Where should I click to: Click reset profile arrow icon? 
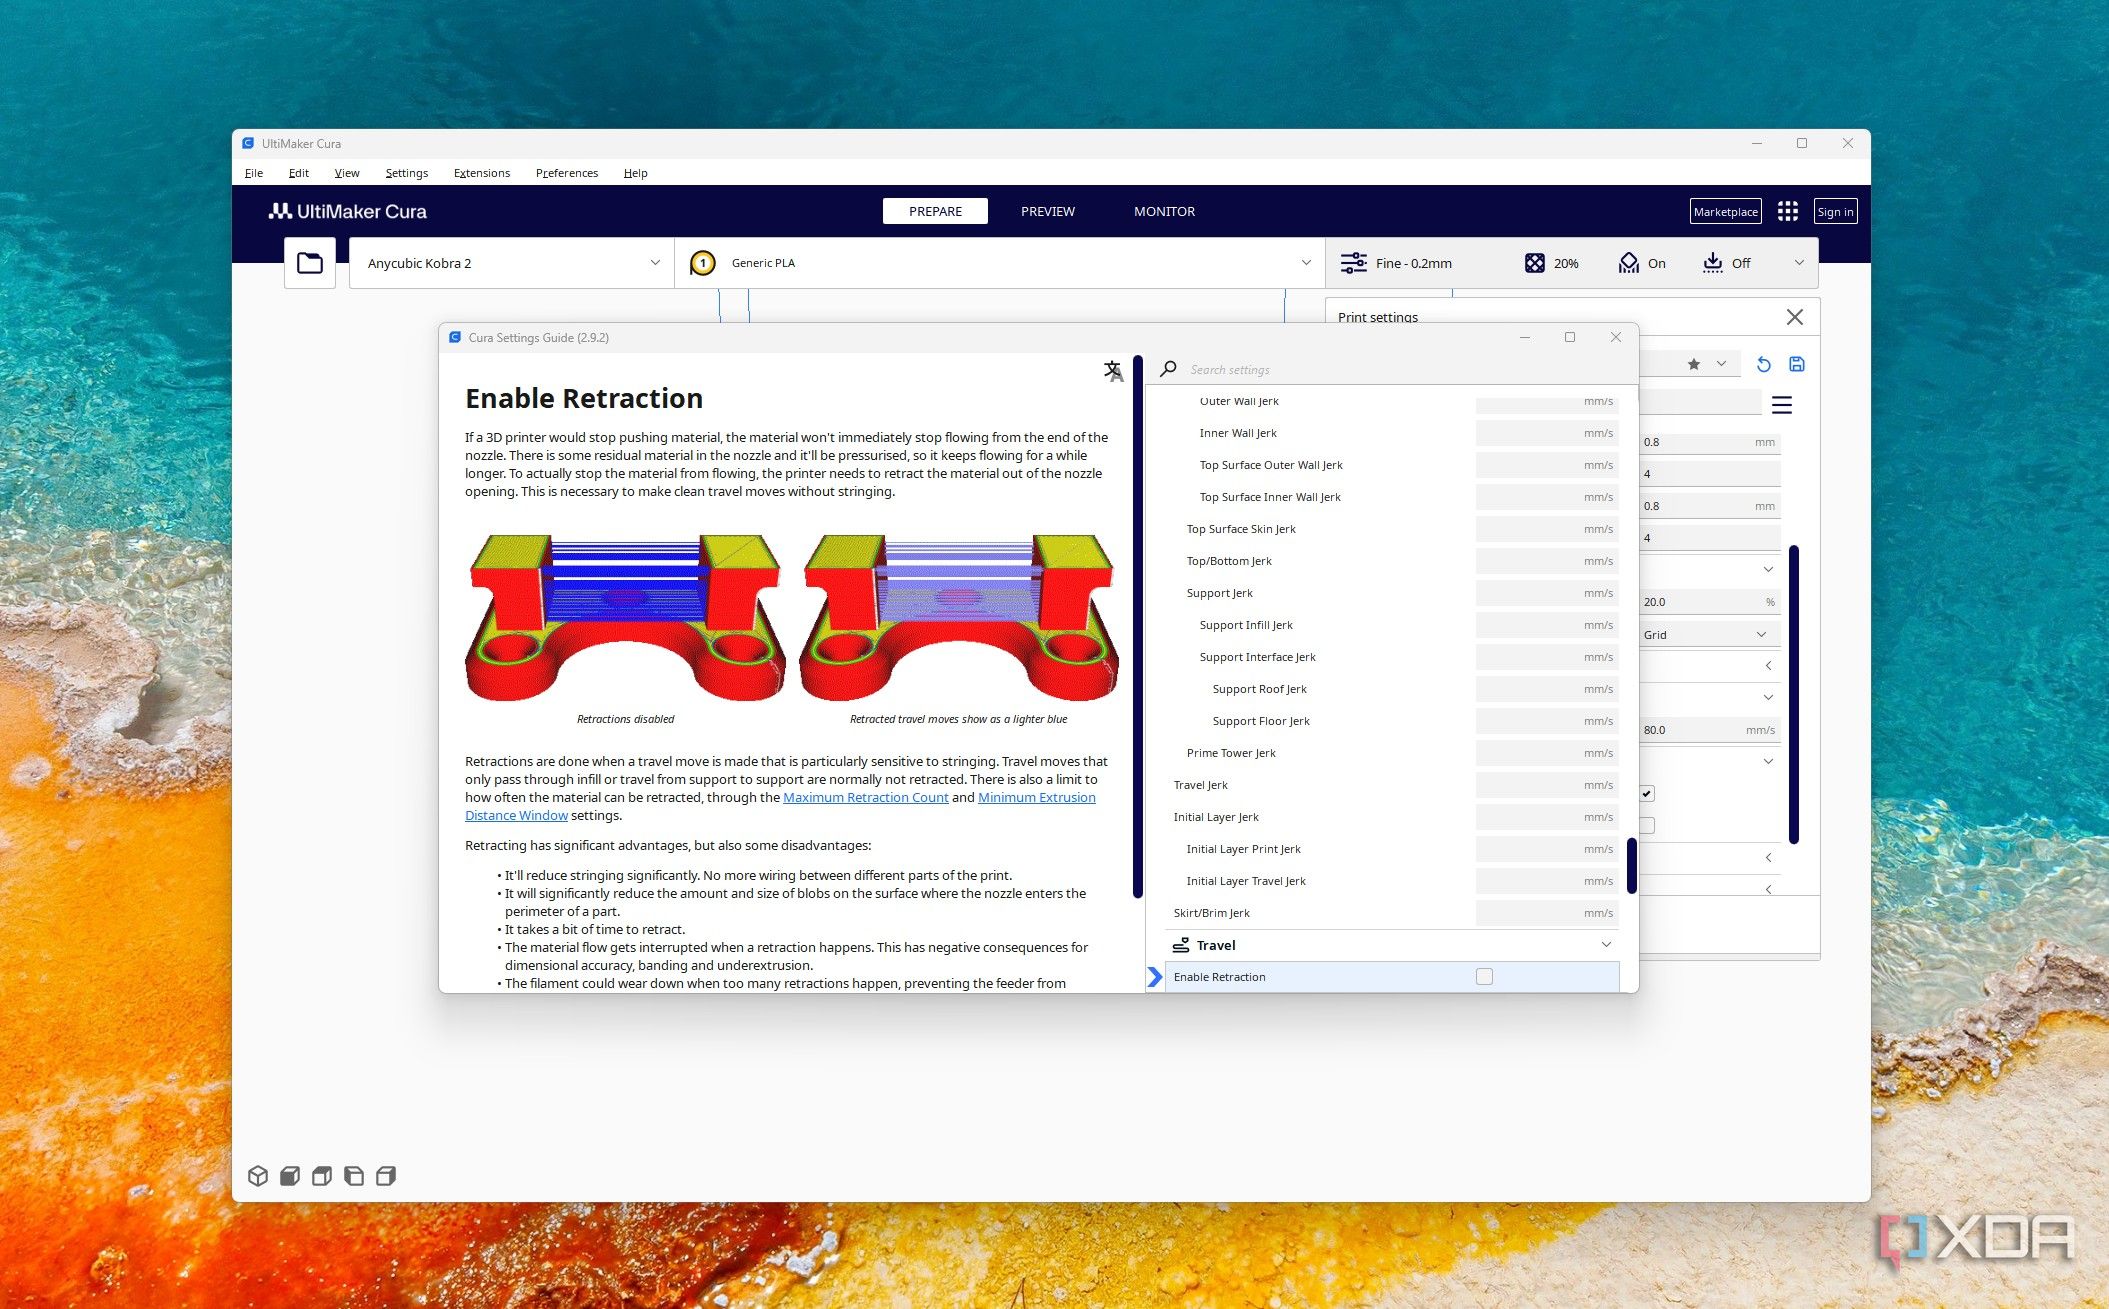coord(1763,364)
